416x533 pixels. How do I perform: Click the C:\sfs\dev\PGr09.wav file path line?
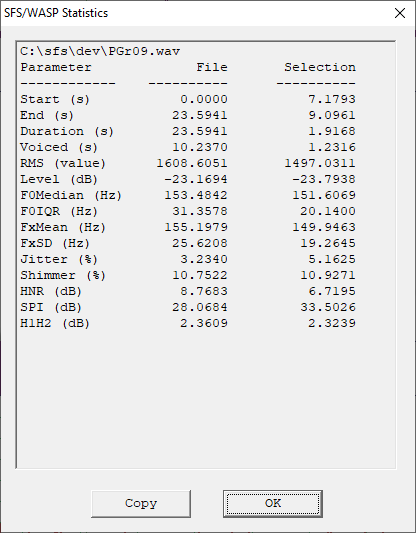click(x=100, y=51)
